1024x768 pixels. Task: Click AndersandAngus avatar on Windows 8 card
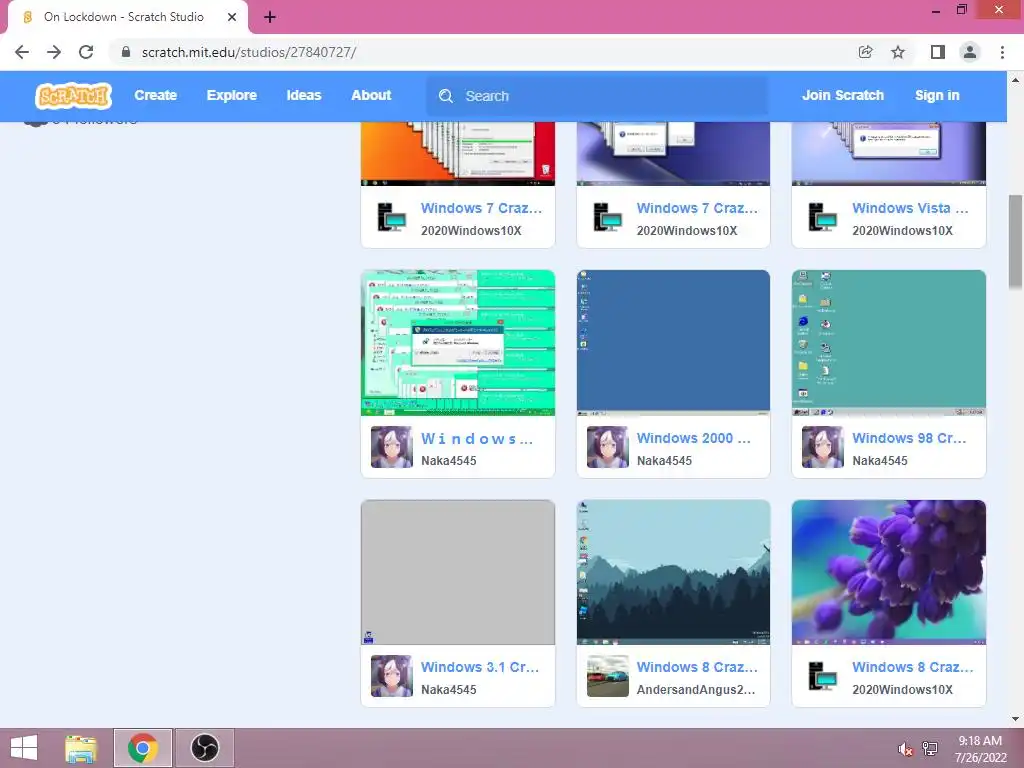click(607, 676)
